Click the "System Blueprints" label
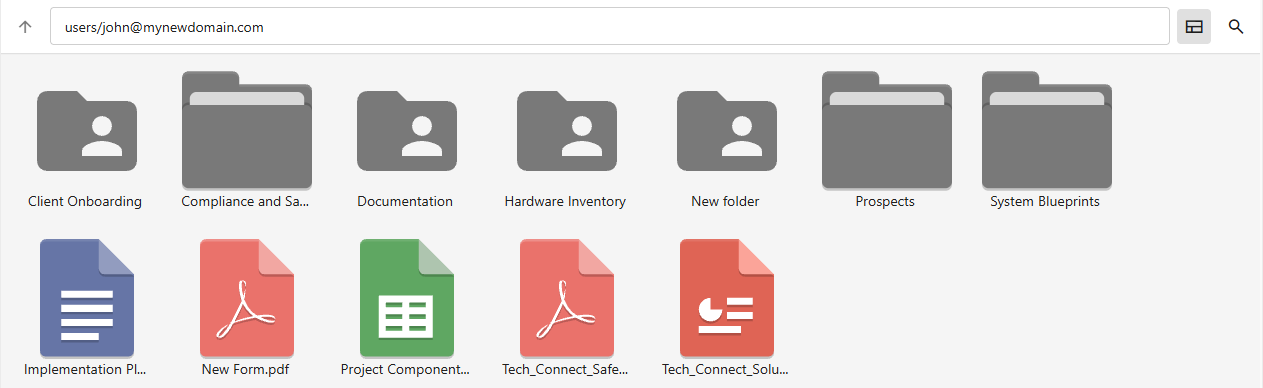This screenshot has width=1263, height=388. 1045,201
